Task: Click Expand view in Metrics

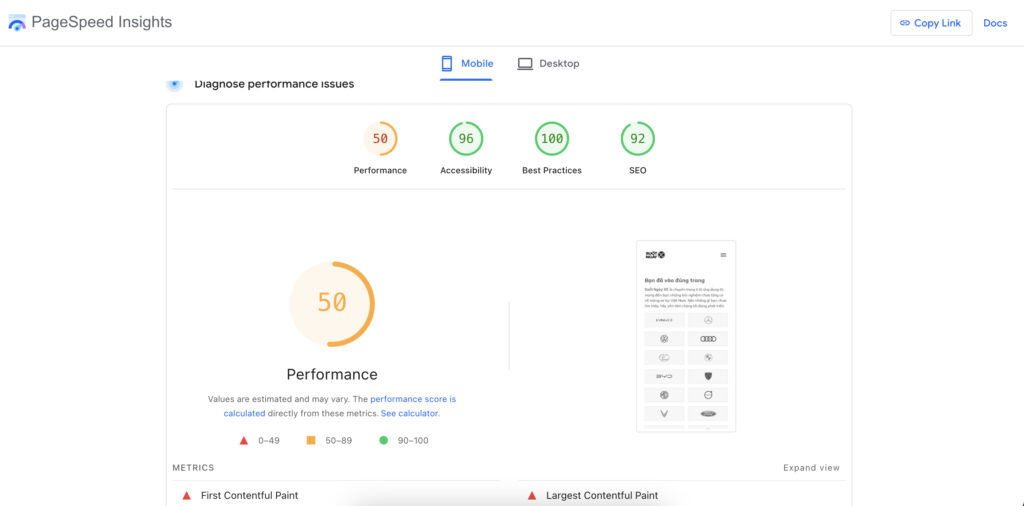Action: tap(811, 467)
